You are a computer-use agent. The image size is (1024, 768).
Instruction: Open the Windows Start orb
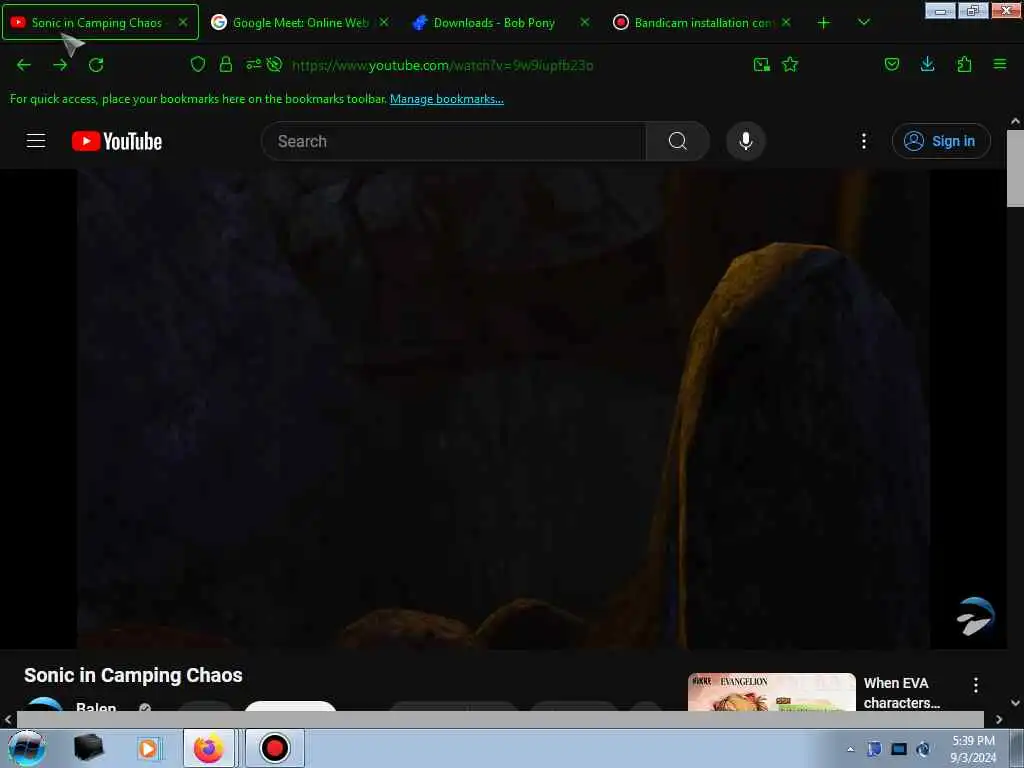click(27, 748)
